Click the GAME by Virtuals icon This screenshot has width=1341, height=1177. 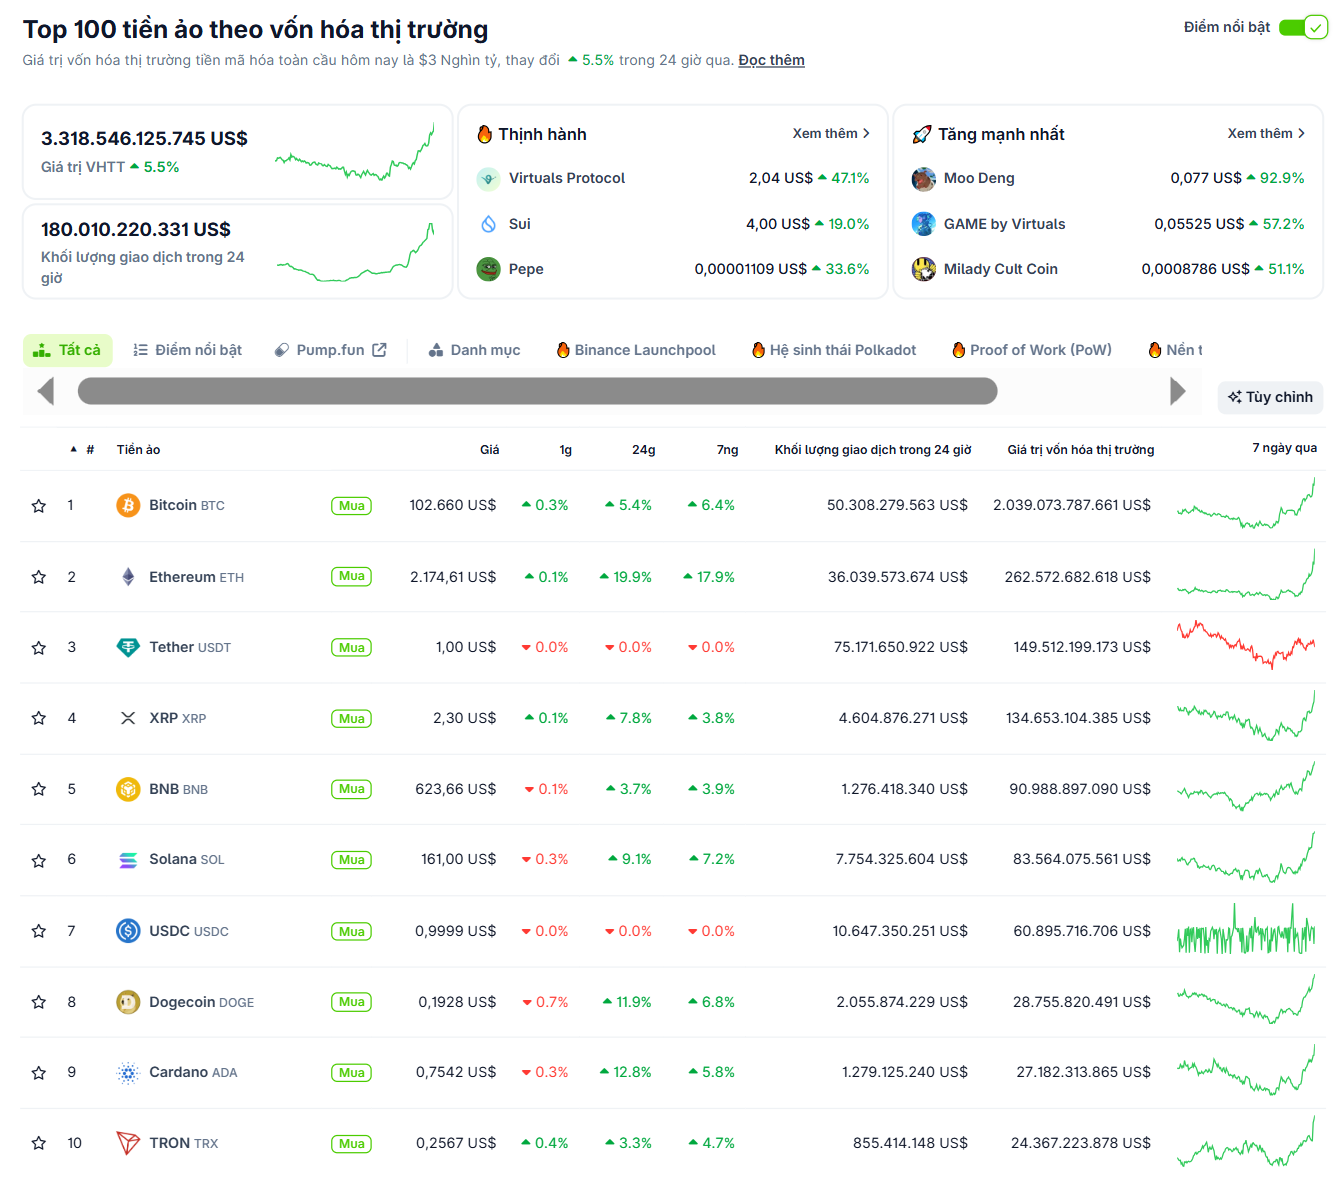click(924, 224)
